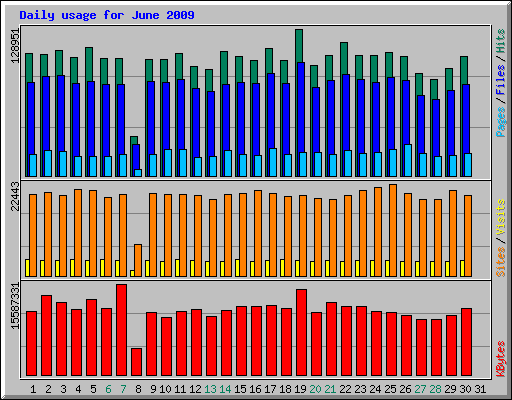Viewport: 512px width, 400px height.
Task: Click day label 17 on the x-axis
Action: click(270, 389)
